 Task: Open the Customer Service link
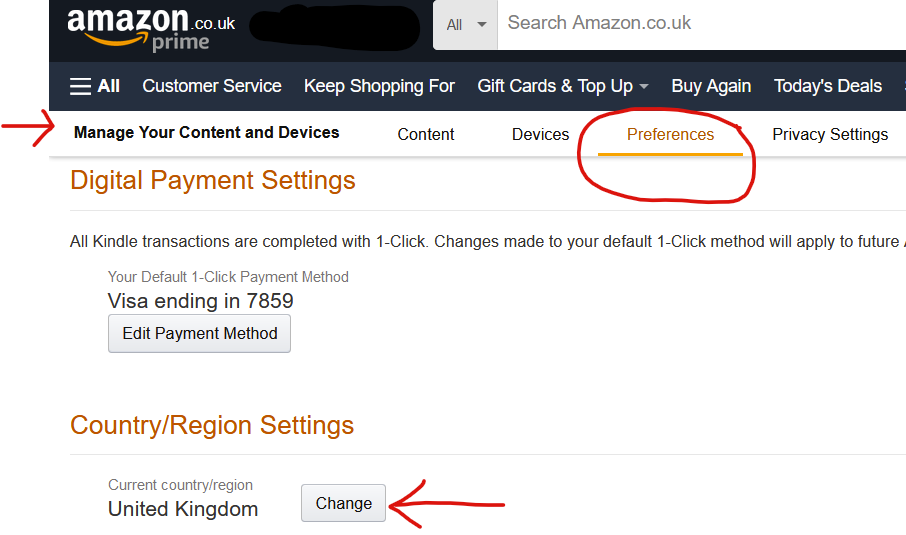[212, 86]
